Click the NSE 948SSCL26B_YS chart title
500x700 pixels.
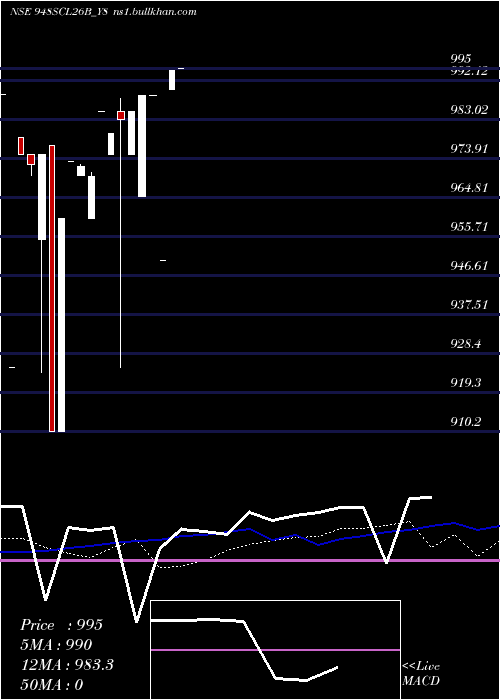tap(58, 12)
